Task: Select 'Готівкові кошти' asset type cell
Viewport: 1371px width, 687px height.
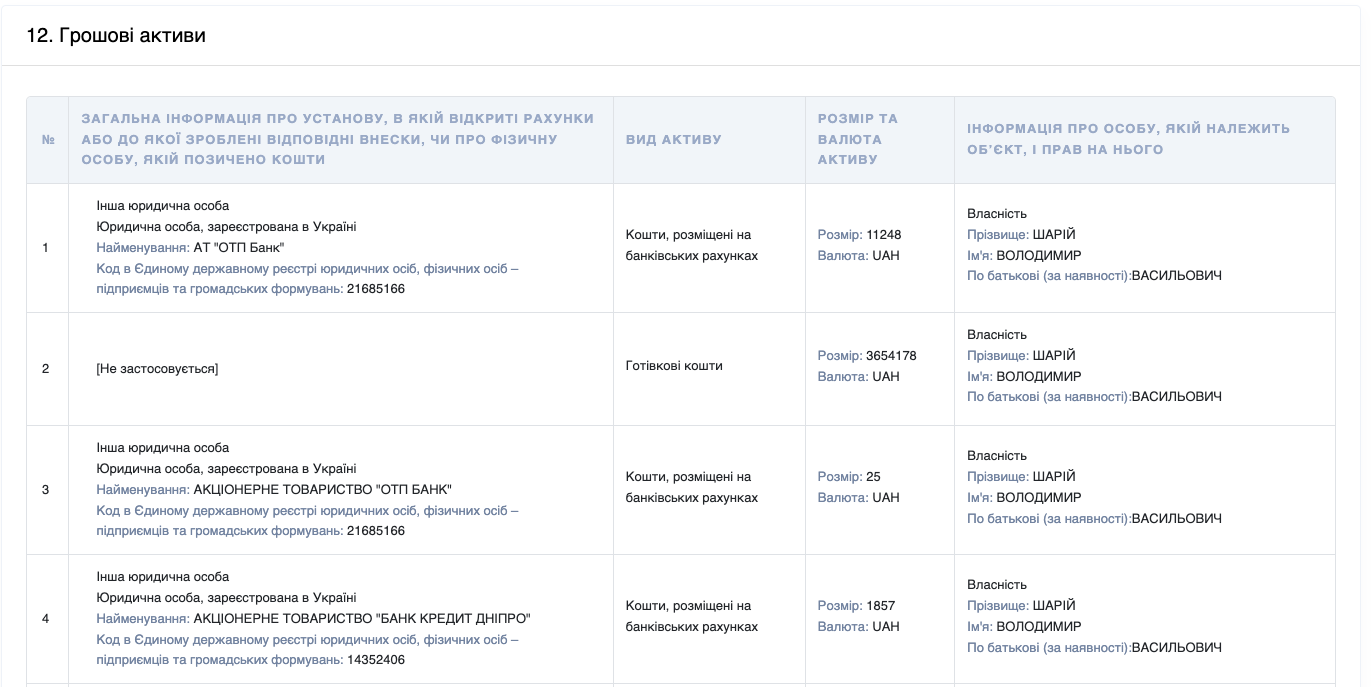Action: coord(674,366)
